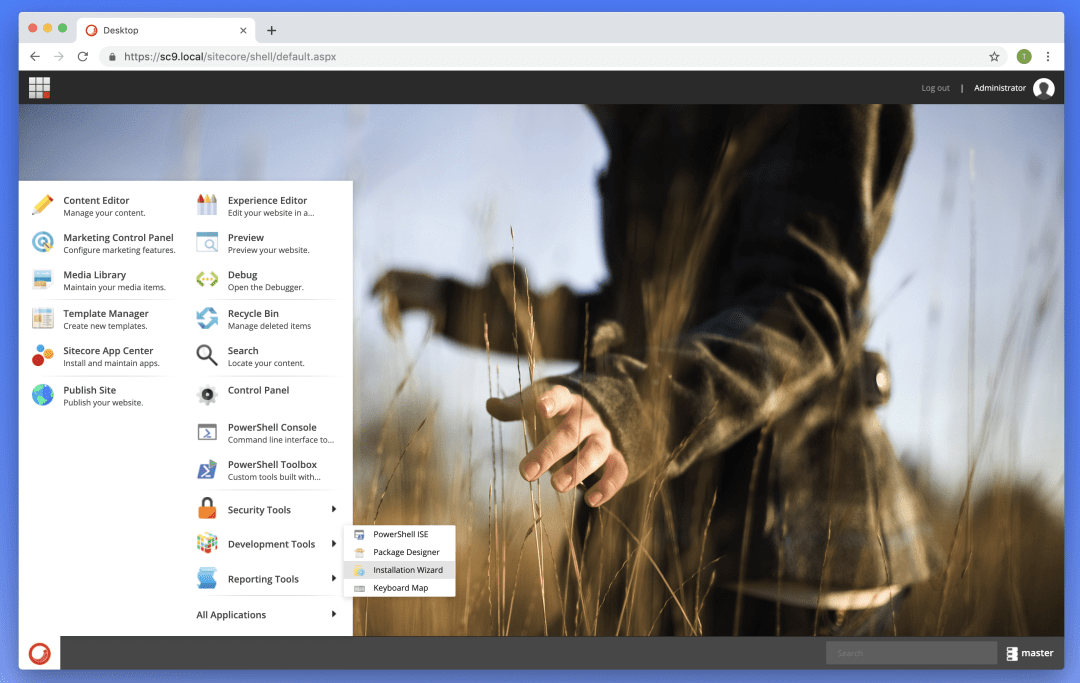Choose Package Designer in Development Tools

[406, 552]
